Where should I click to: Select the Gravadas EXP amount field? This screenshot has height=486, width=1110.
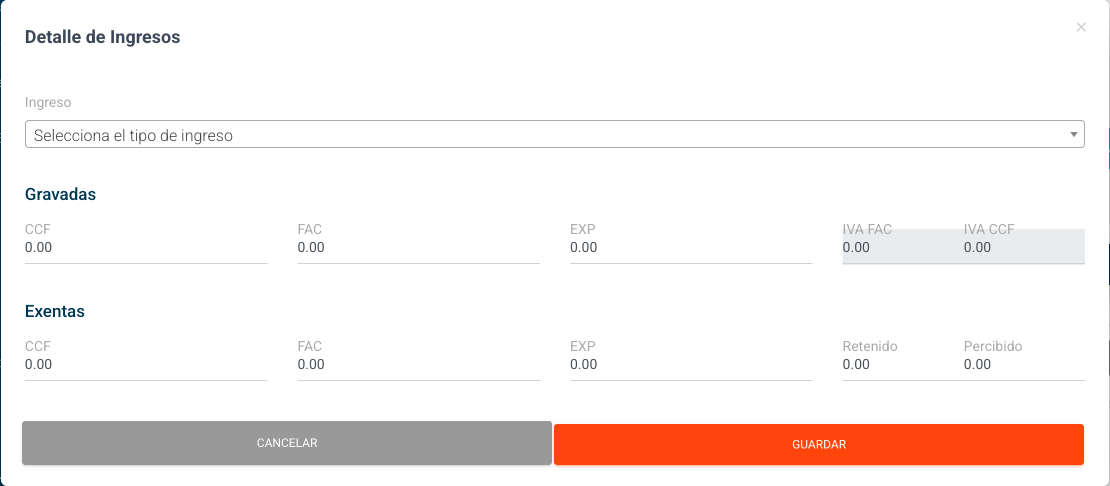[690, 248]
